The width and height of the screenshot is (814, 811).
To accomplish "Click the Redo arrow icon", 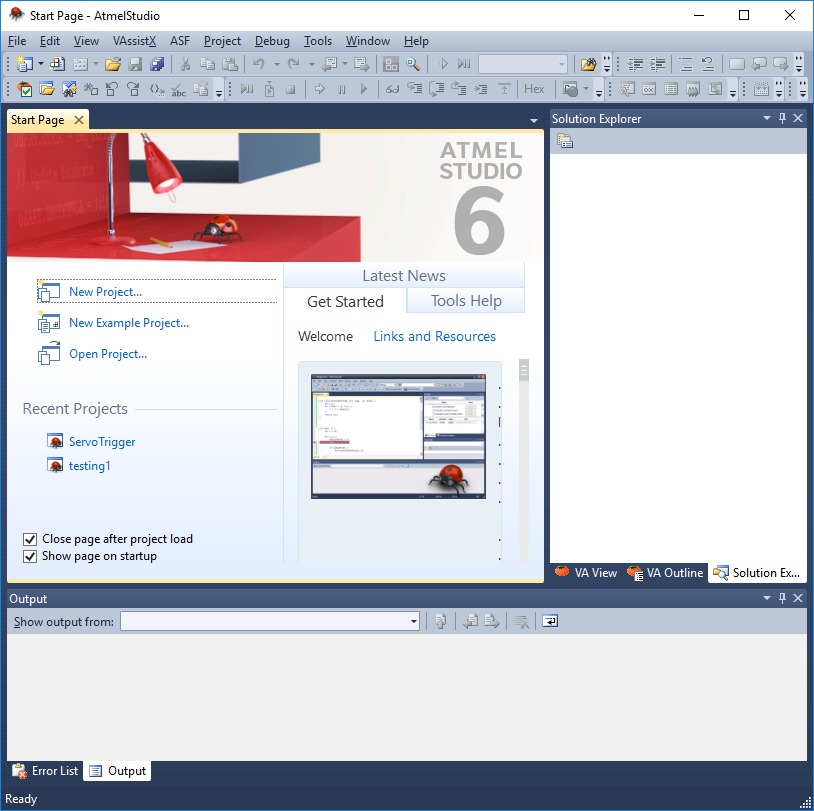I will (294, 64).
